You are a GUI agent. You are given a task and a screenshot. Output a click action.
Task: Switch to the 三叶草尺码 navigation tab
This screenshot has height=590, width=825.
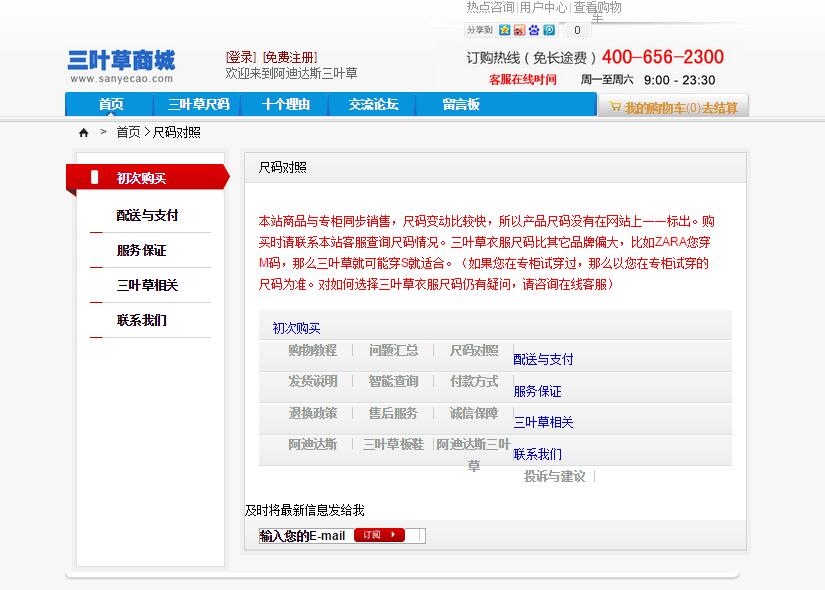point(198,105)
